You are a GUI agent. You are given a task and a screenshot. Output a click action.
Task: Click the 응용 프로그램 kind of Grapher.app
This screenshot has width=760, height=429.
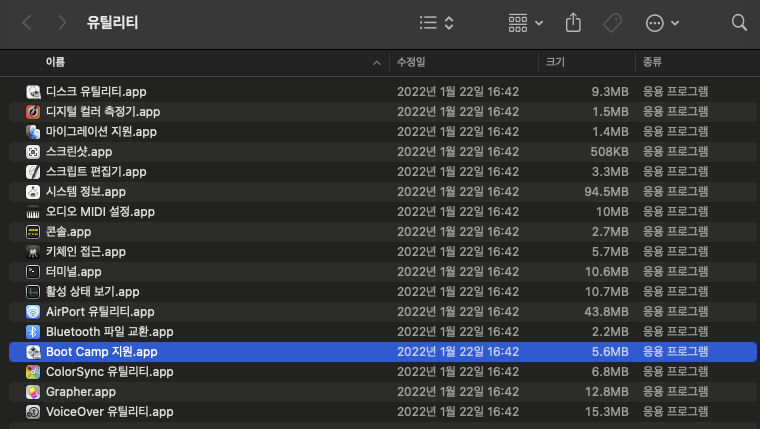point(676,392)
